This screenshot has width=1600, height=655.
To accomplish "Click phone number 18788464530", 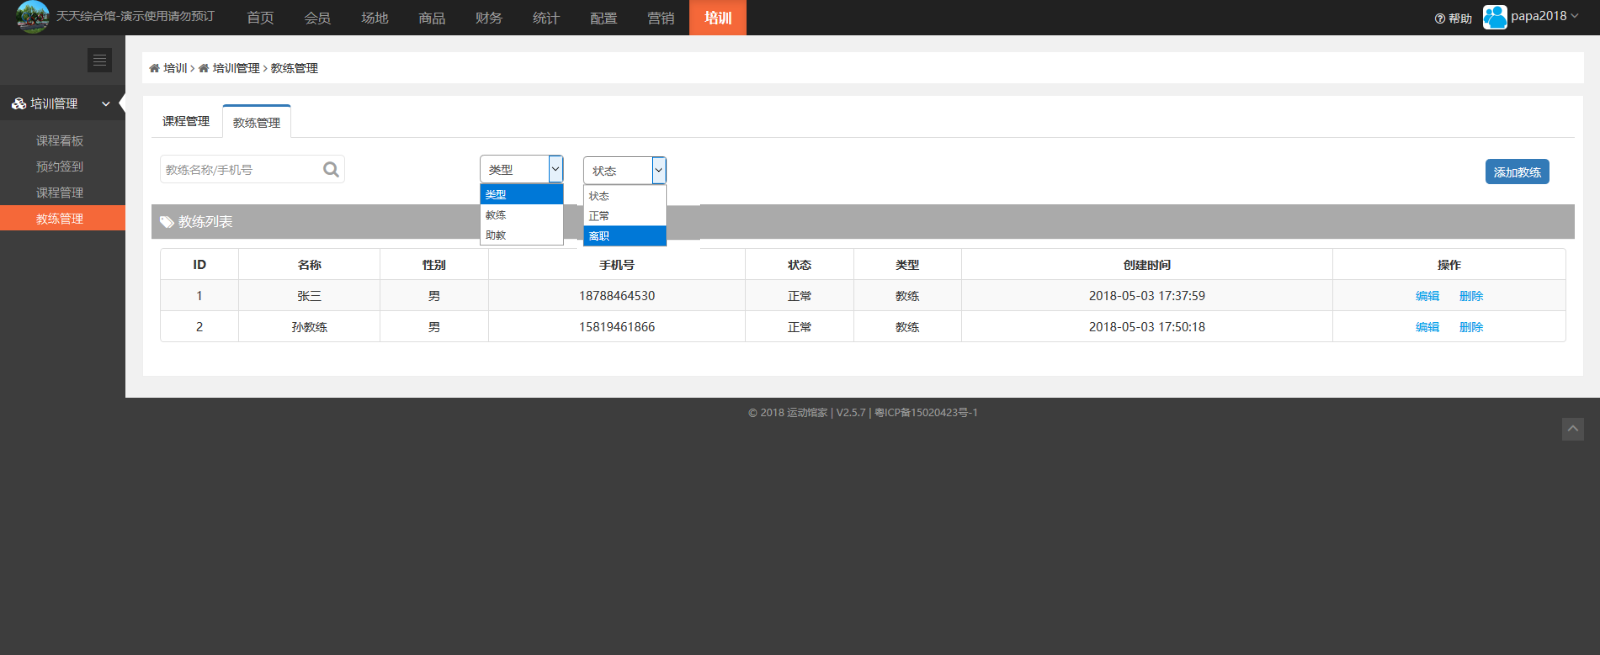I will [x=617, y=296].
